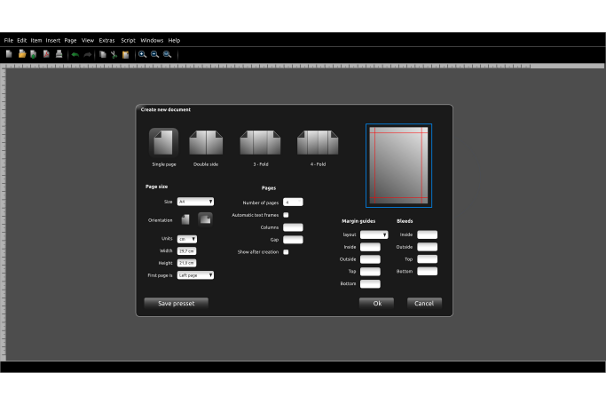This screenshot has width=606, height=406.
Task: Pick the 3-Fold layout icon
Action: pyautogui.click(x=260, y=142)
